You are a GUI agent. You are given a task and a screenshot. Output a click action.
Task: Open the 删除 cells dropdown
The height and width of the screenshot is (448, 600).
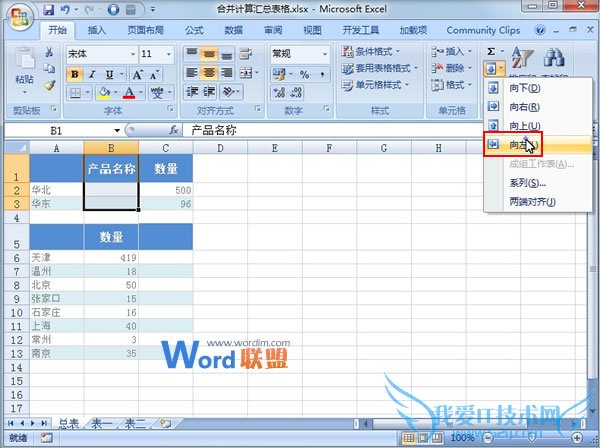[x=470, y=68]
